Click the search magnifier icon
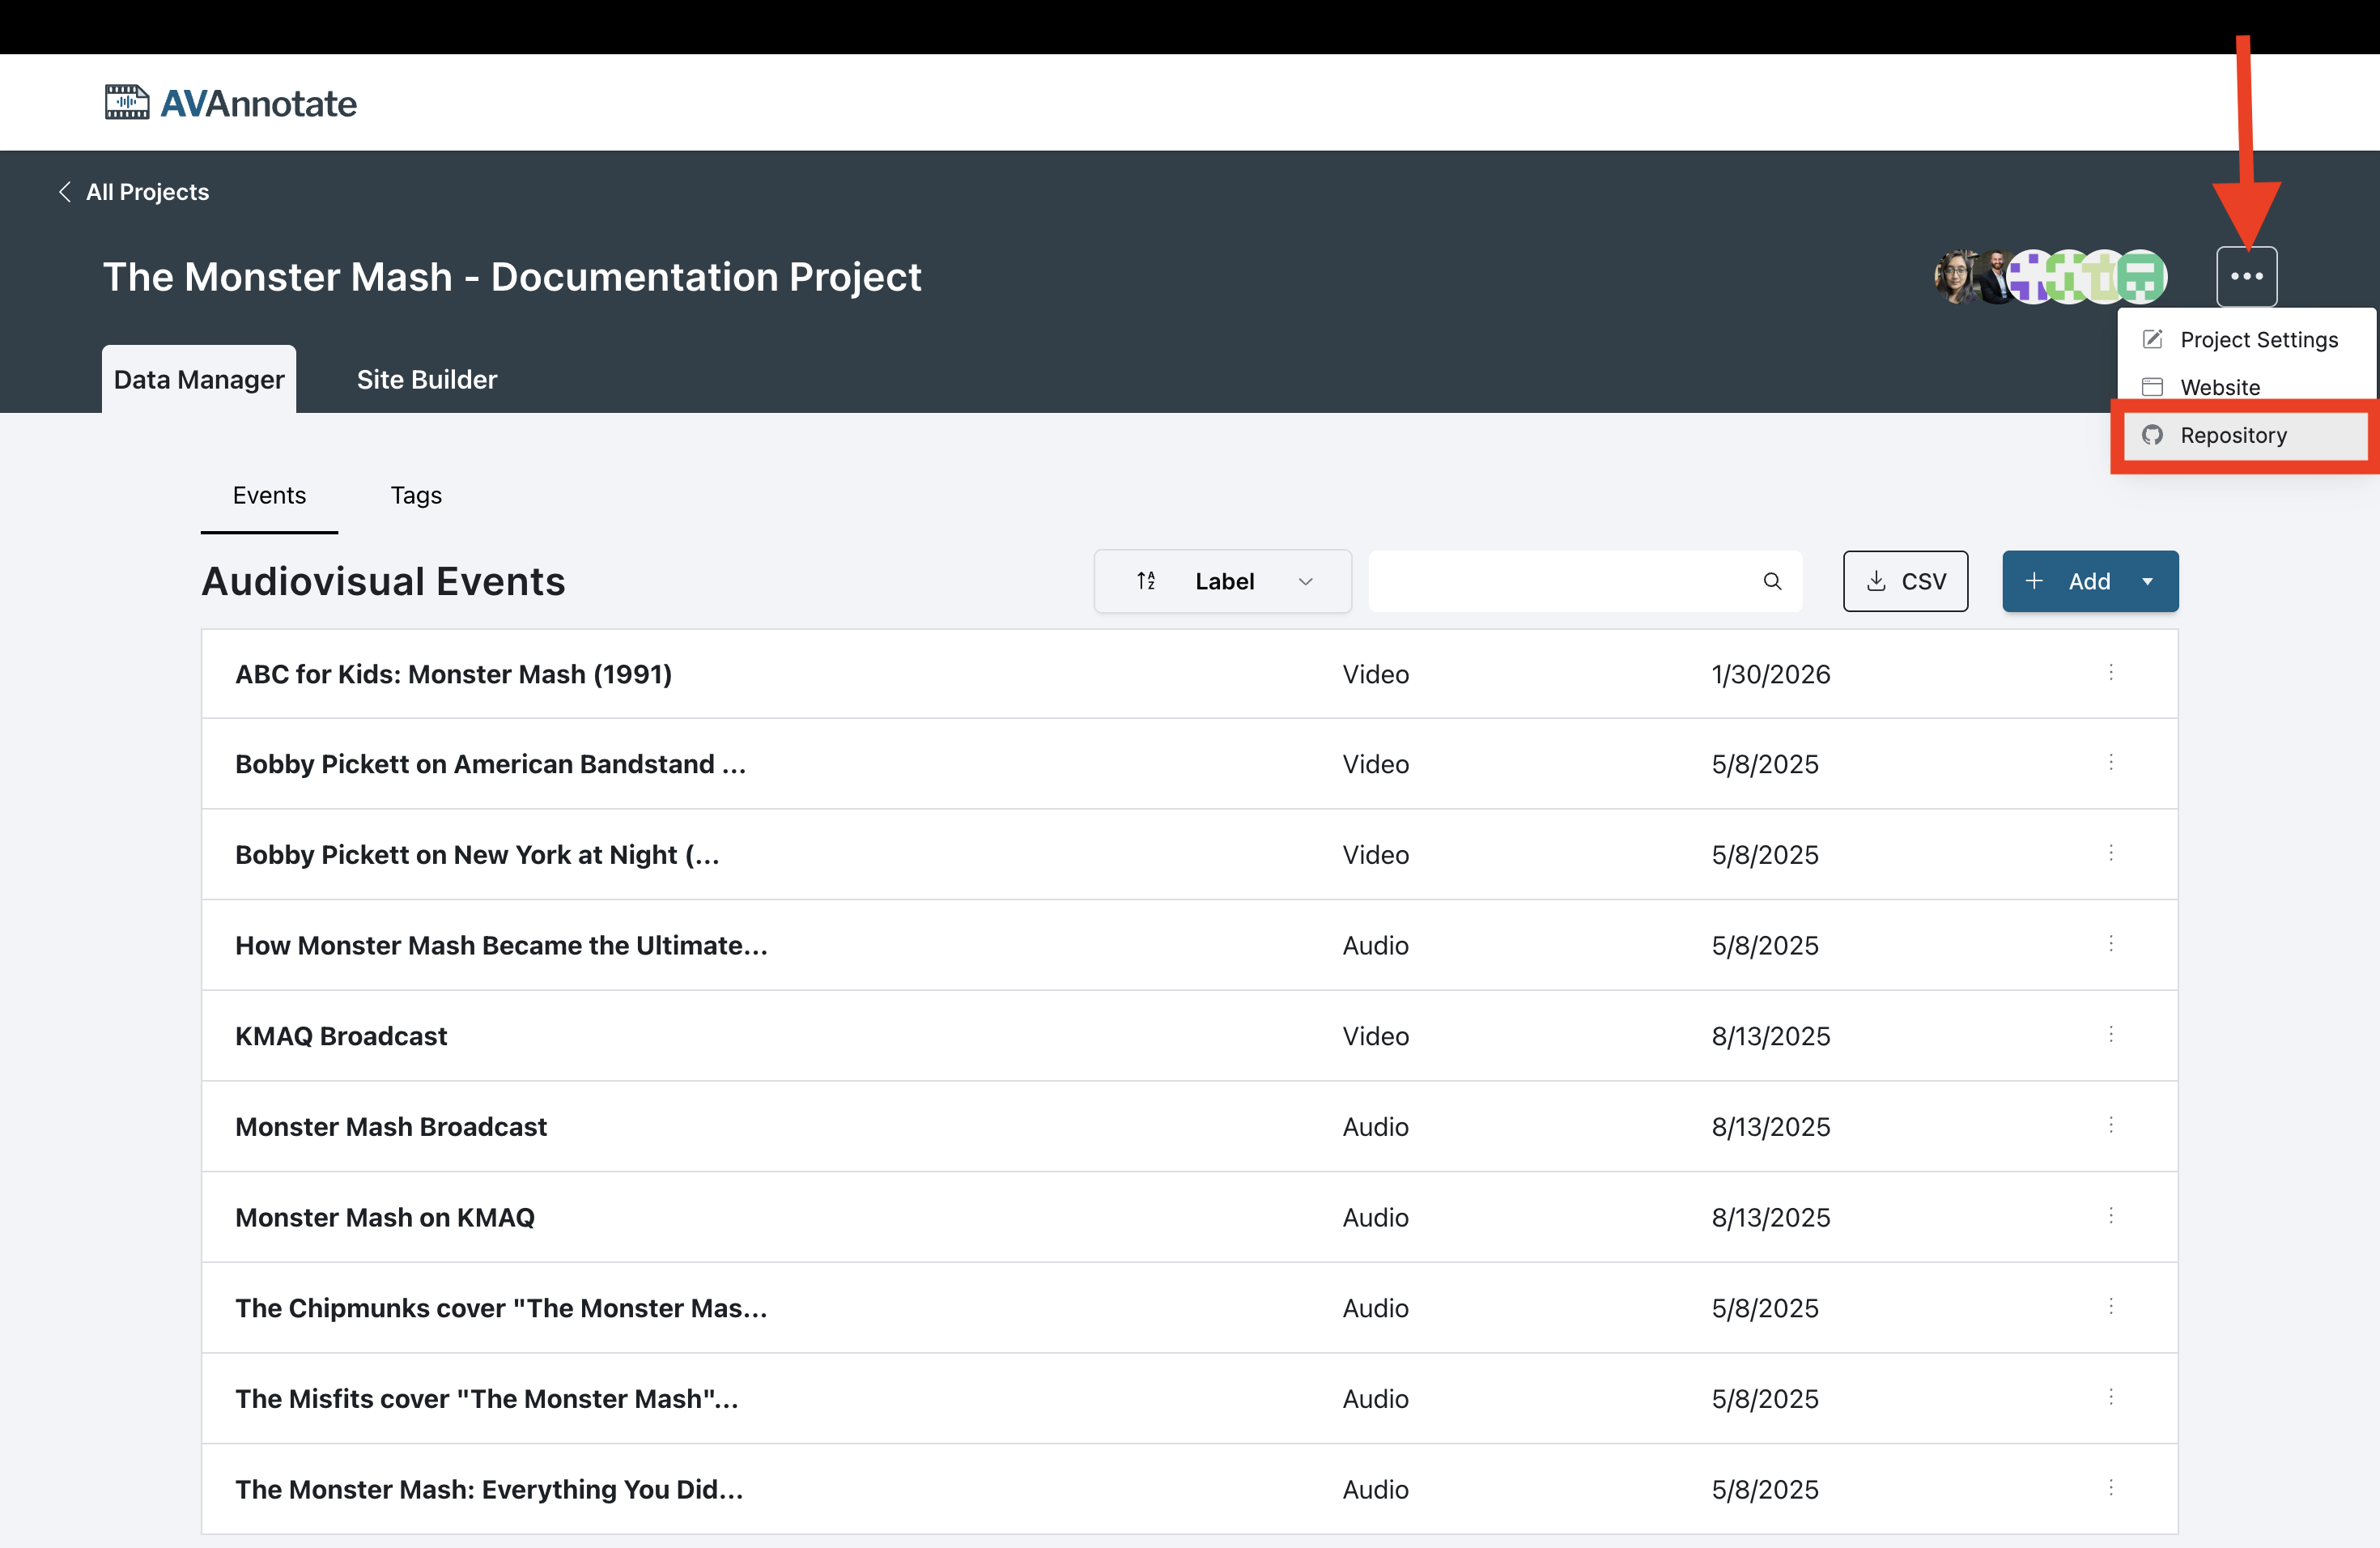2380x1548 pixels. [x=1771, y=581]
